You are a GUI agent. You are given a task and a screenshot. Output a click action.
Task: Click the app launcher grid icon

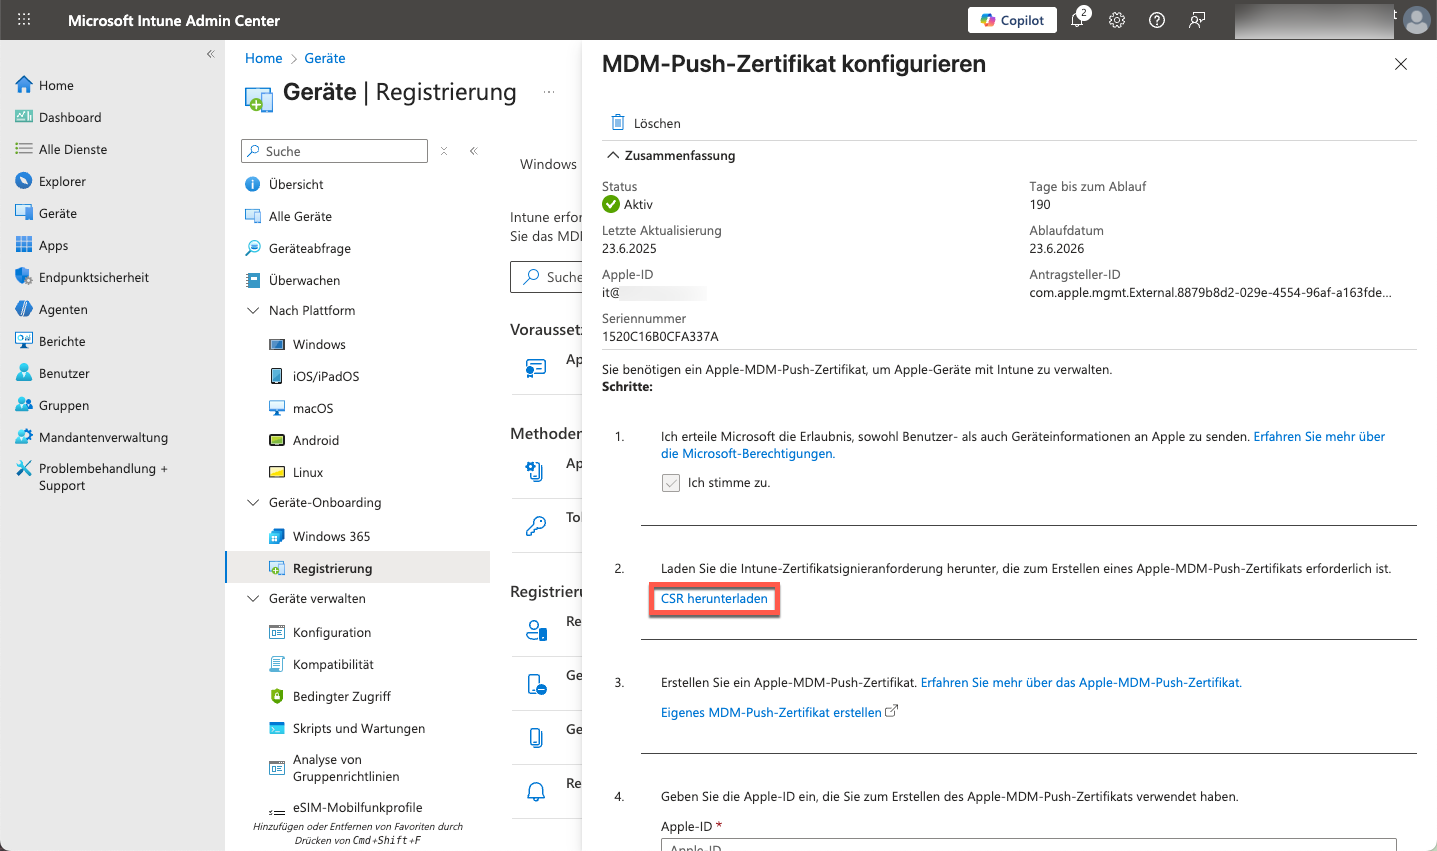[24, 20]
